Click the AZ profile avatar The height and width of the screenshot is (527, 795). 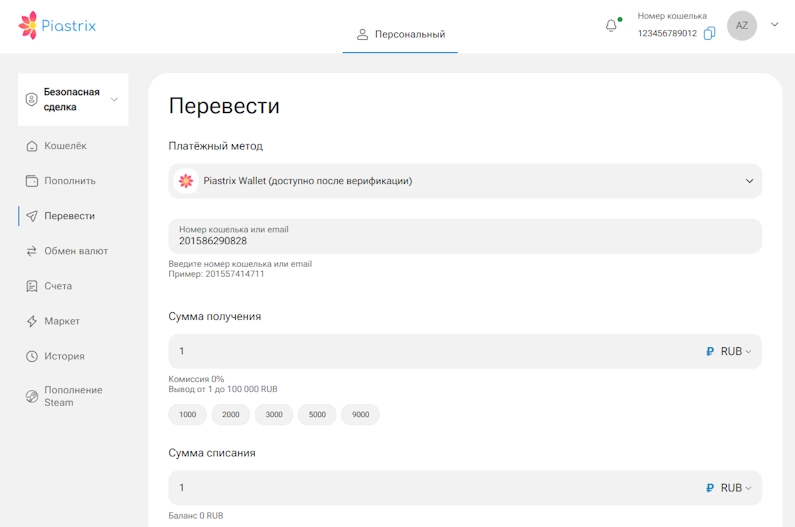click(x=741, y=26)
